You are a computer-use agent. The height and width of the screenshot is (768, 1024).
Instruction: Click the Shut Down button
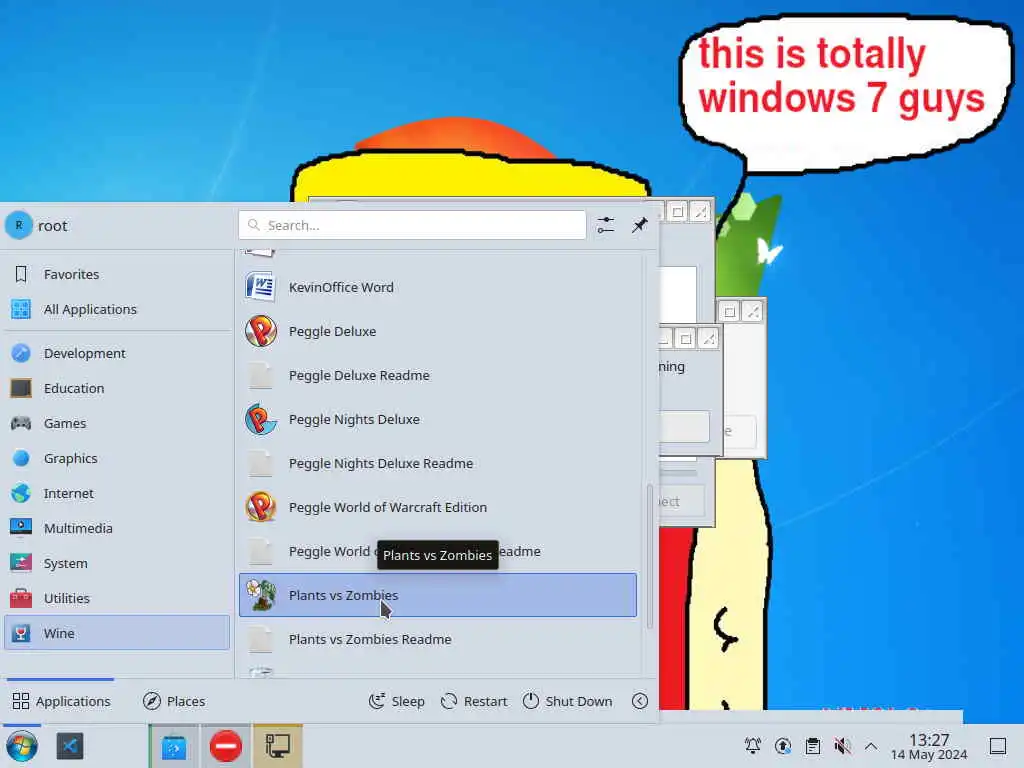pos(568,701)
